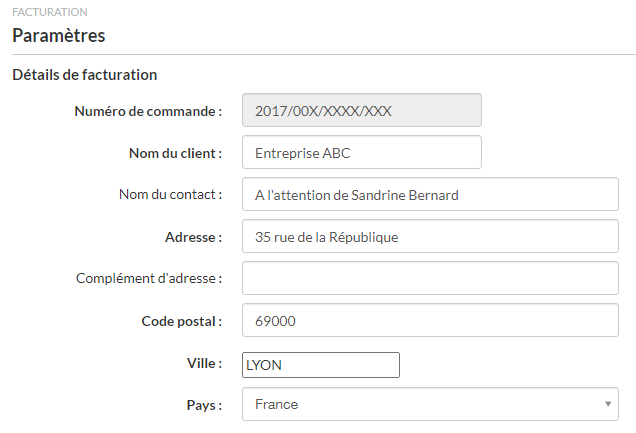The image size is (636, 433).
Task: Select the empty Complément d'adresse field
Action: point(430,279)
